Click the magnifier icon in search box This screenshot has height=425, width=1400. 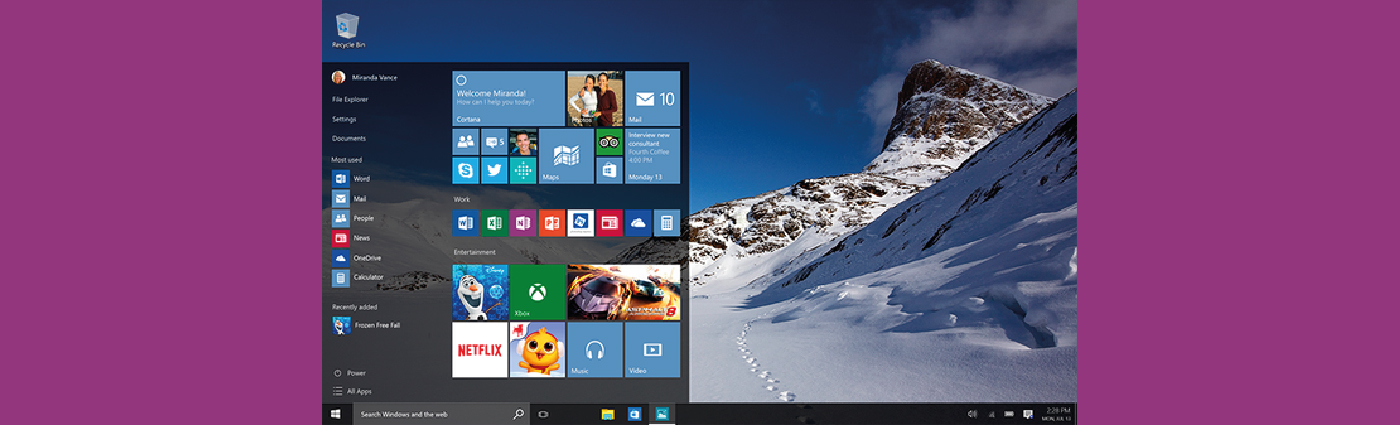(x=518, y=414)
